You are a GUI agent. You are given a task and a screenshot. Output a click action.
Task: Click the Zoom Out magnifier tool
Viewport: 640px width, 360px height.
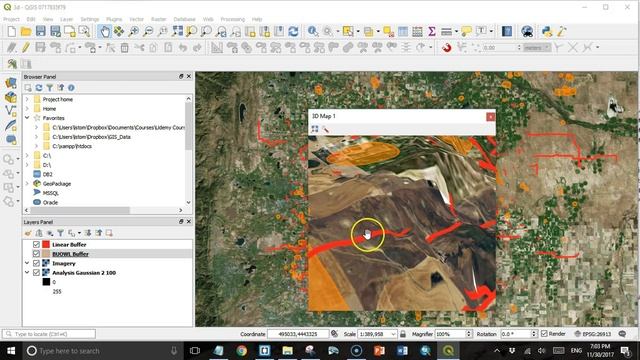point(148,31)
